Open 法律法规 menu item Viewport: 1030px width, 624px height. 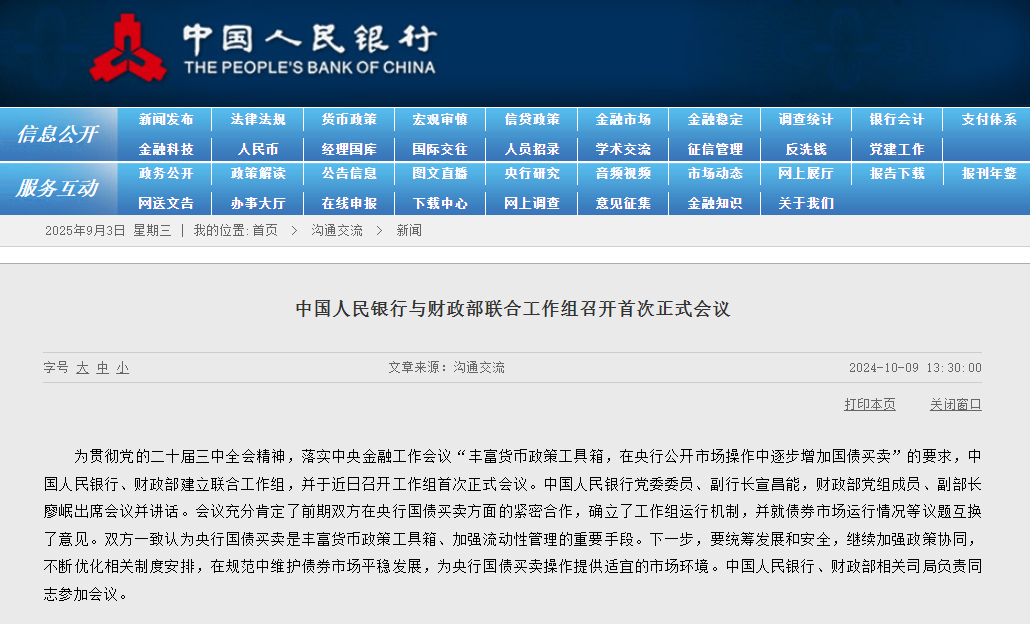258,120
